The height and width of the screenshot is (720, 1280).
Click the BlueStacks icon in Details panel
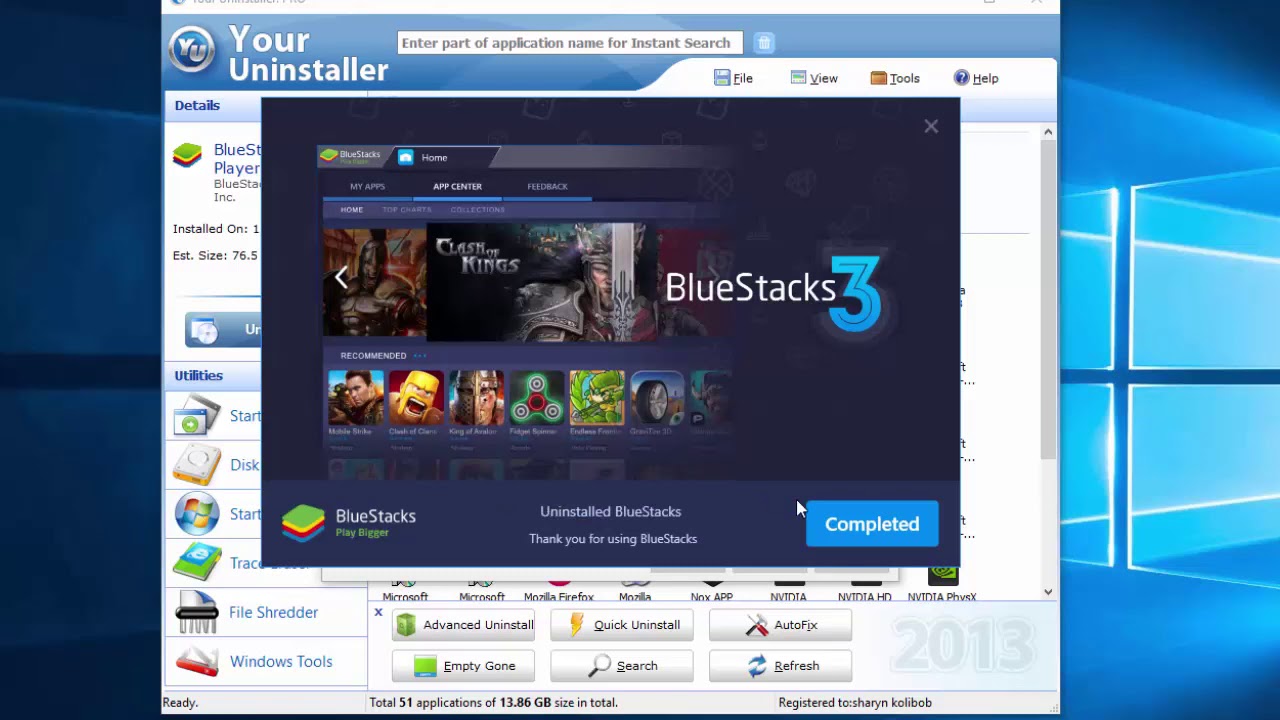click(187, 155)
